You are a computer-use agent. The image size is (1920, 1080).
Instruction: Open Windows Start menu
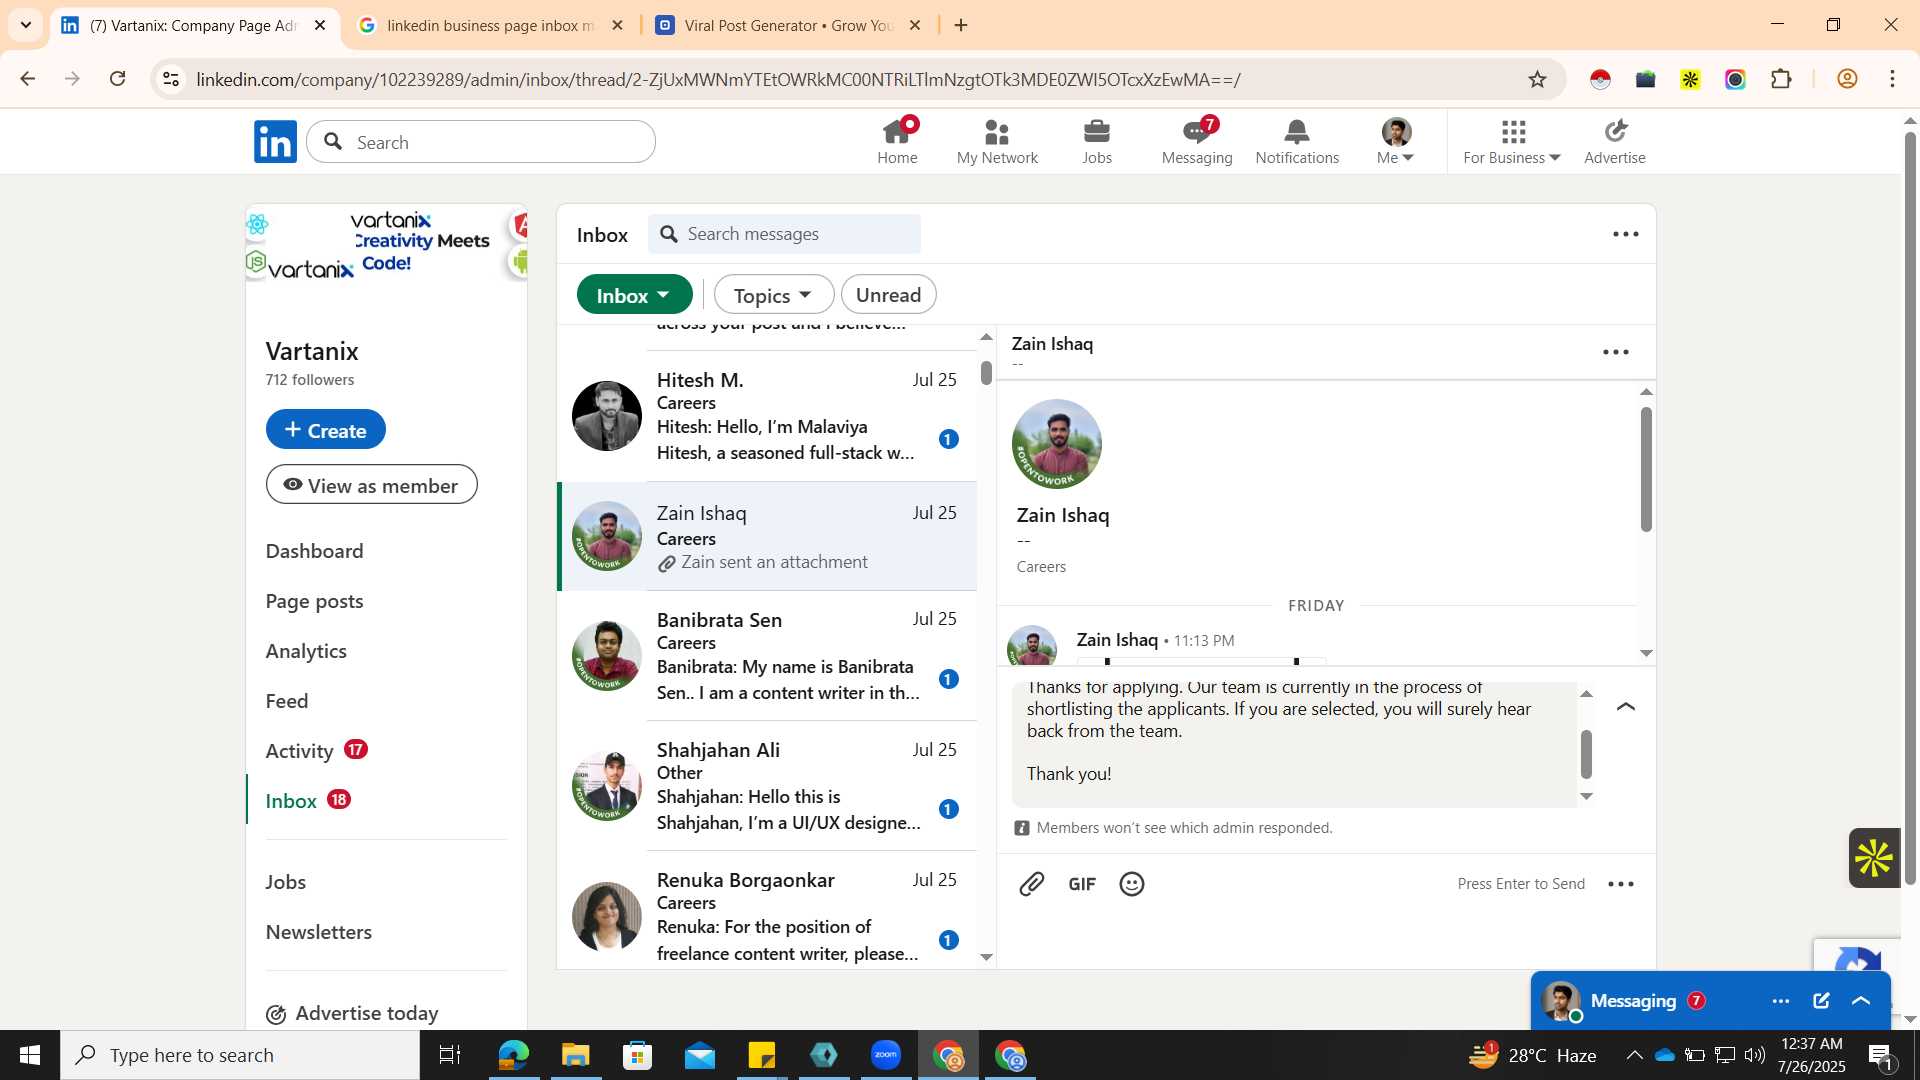(x=29, y=1055)
